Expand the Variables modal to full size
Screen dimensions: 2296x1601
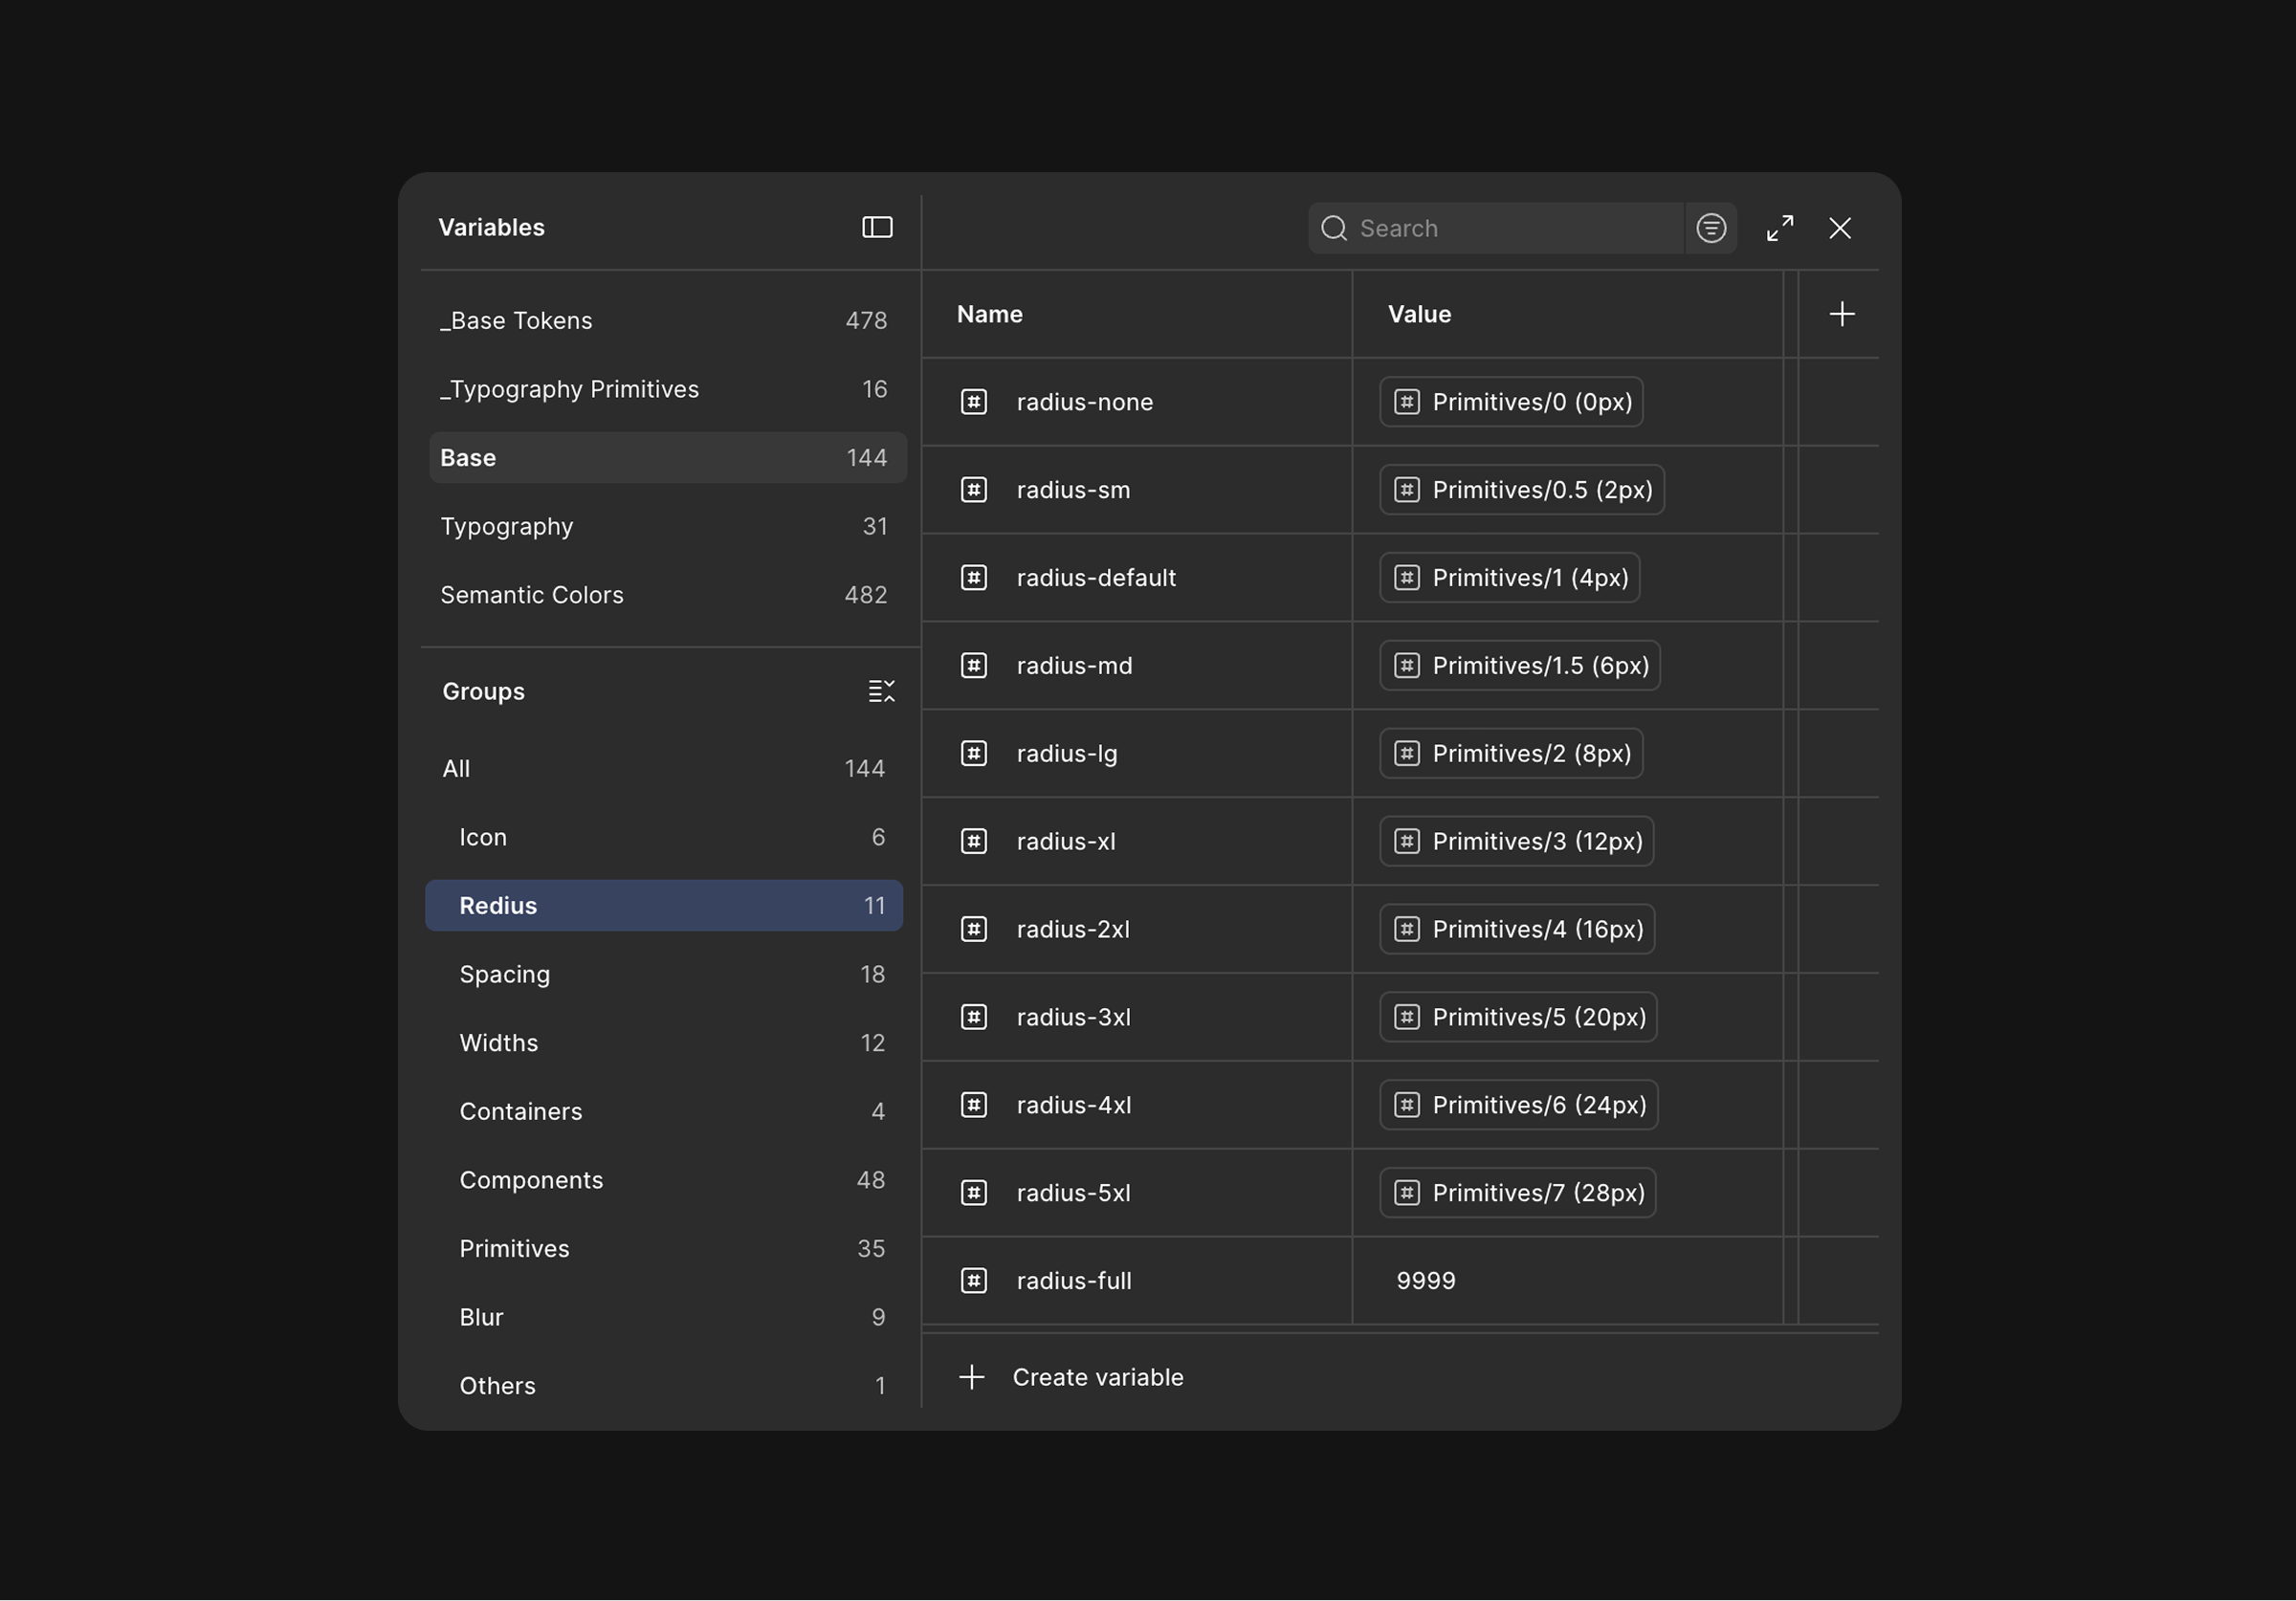[x=1780, y=228]
